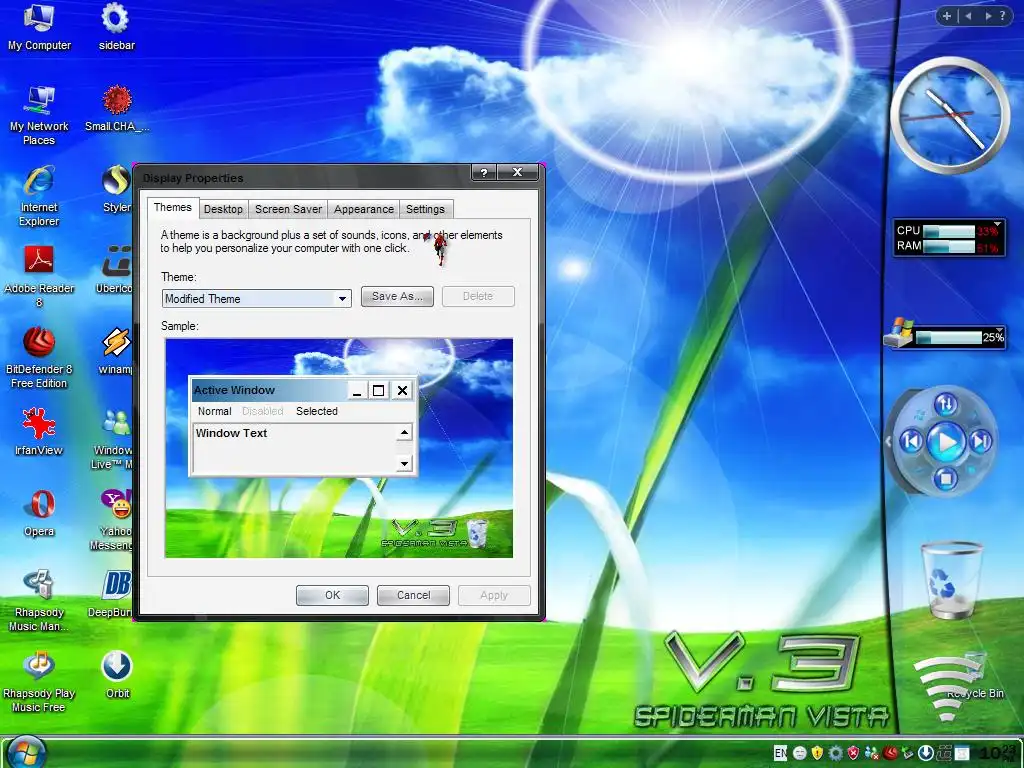The image size is (1024, 768).
Task: Click the Cancel button
Action: (413, 595)
